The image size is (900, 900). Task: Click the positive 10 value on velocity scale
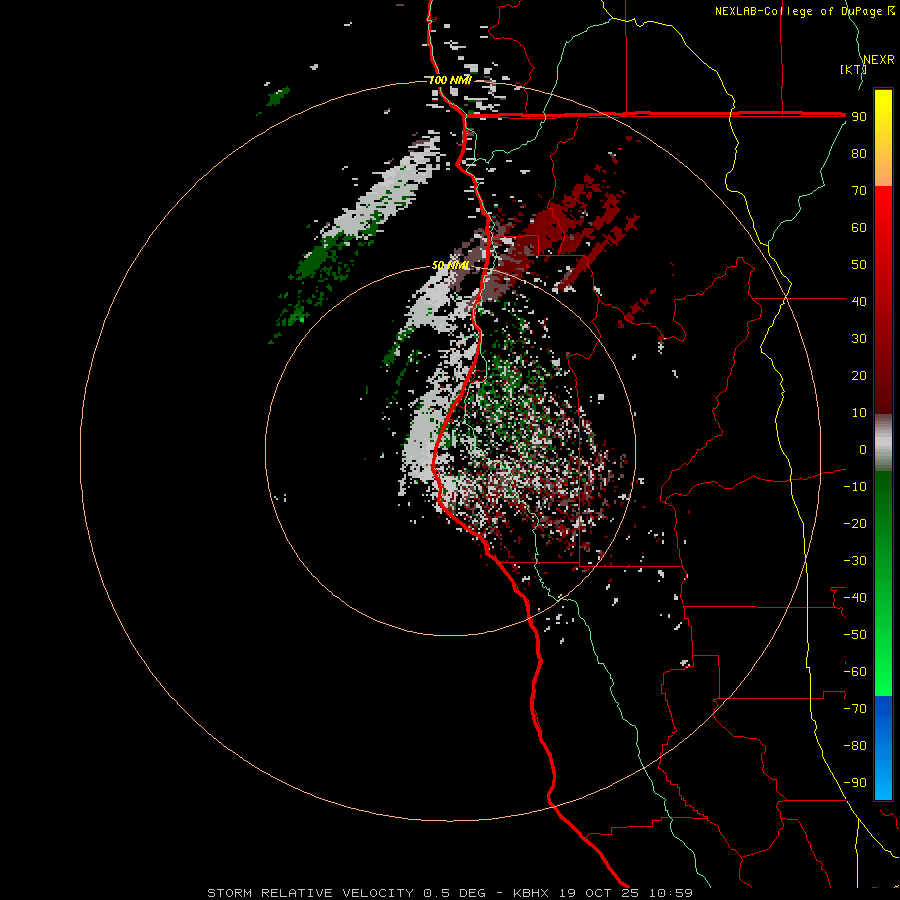point(859,413)
